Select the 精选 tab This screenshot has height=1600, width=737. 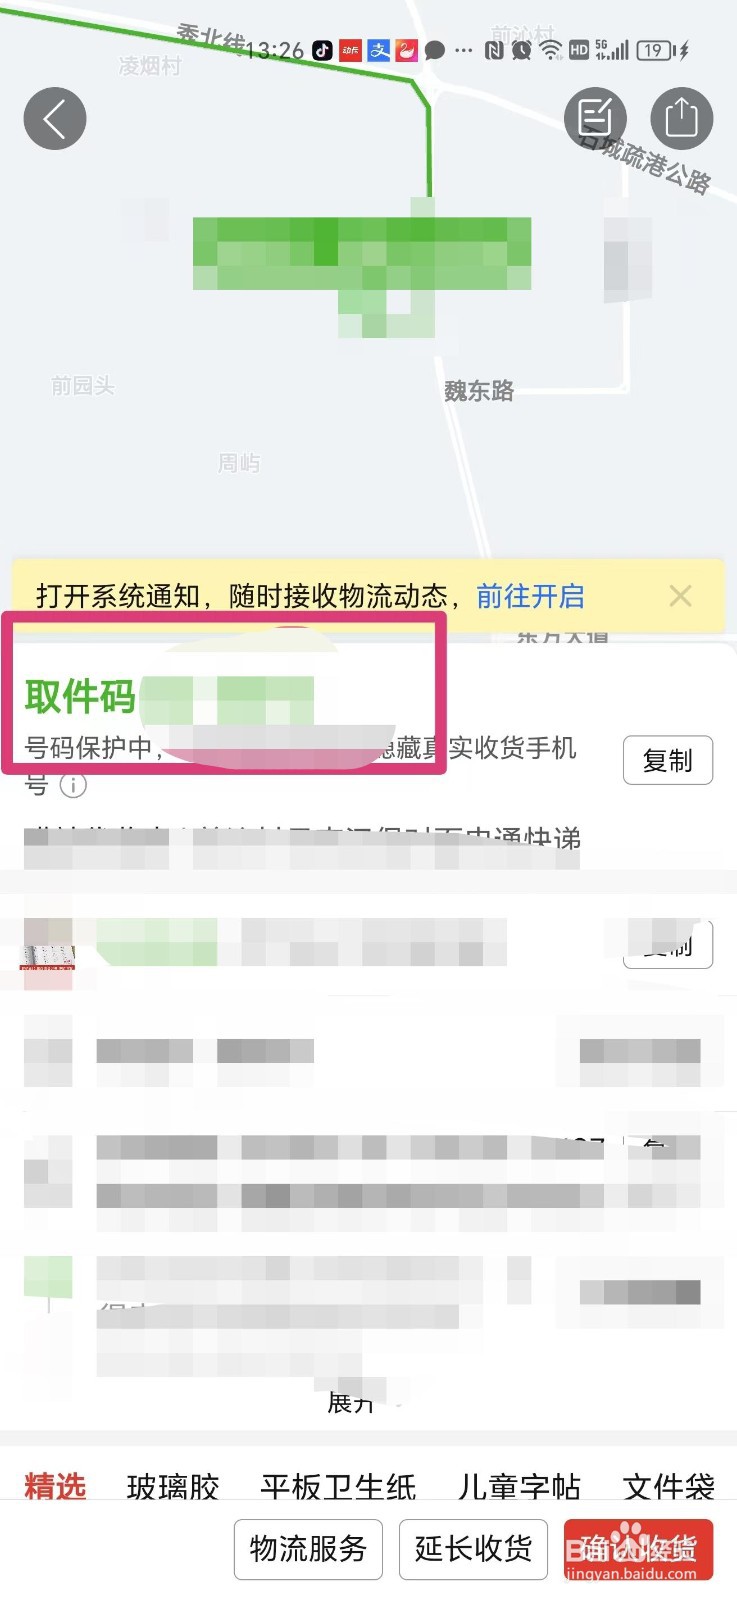pos(55,1487)
